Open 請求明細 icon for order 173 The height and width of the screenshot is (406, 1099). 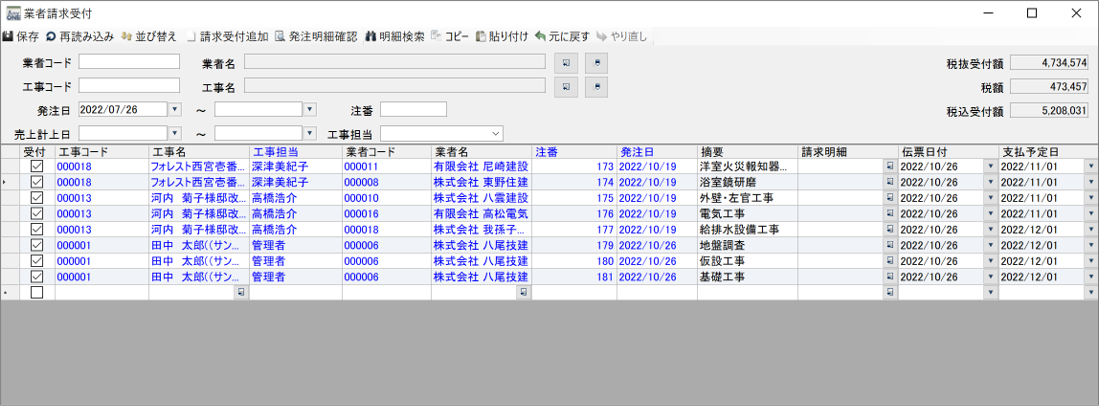click(890, 167)
